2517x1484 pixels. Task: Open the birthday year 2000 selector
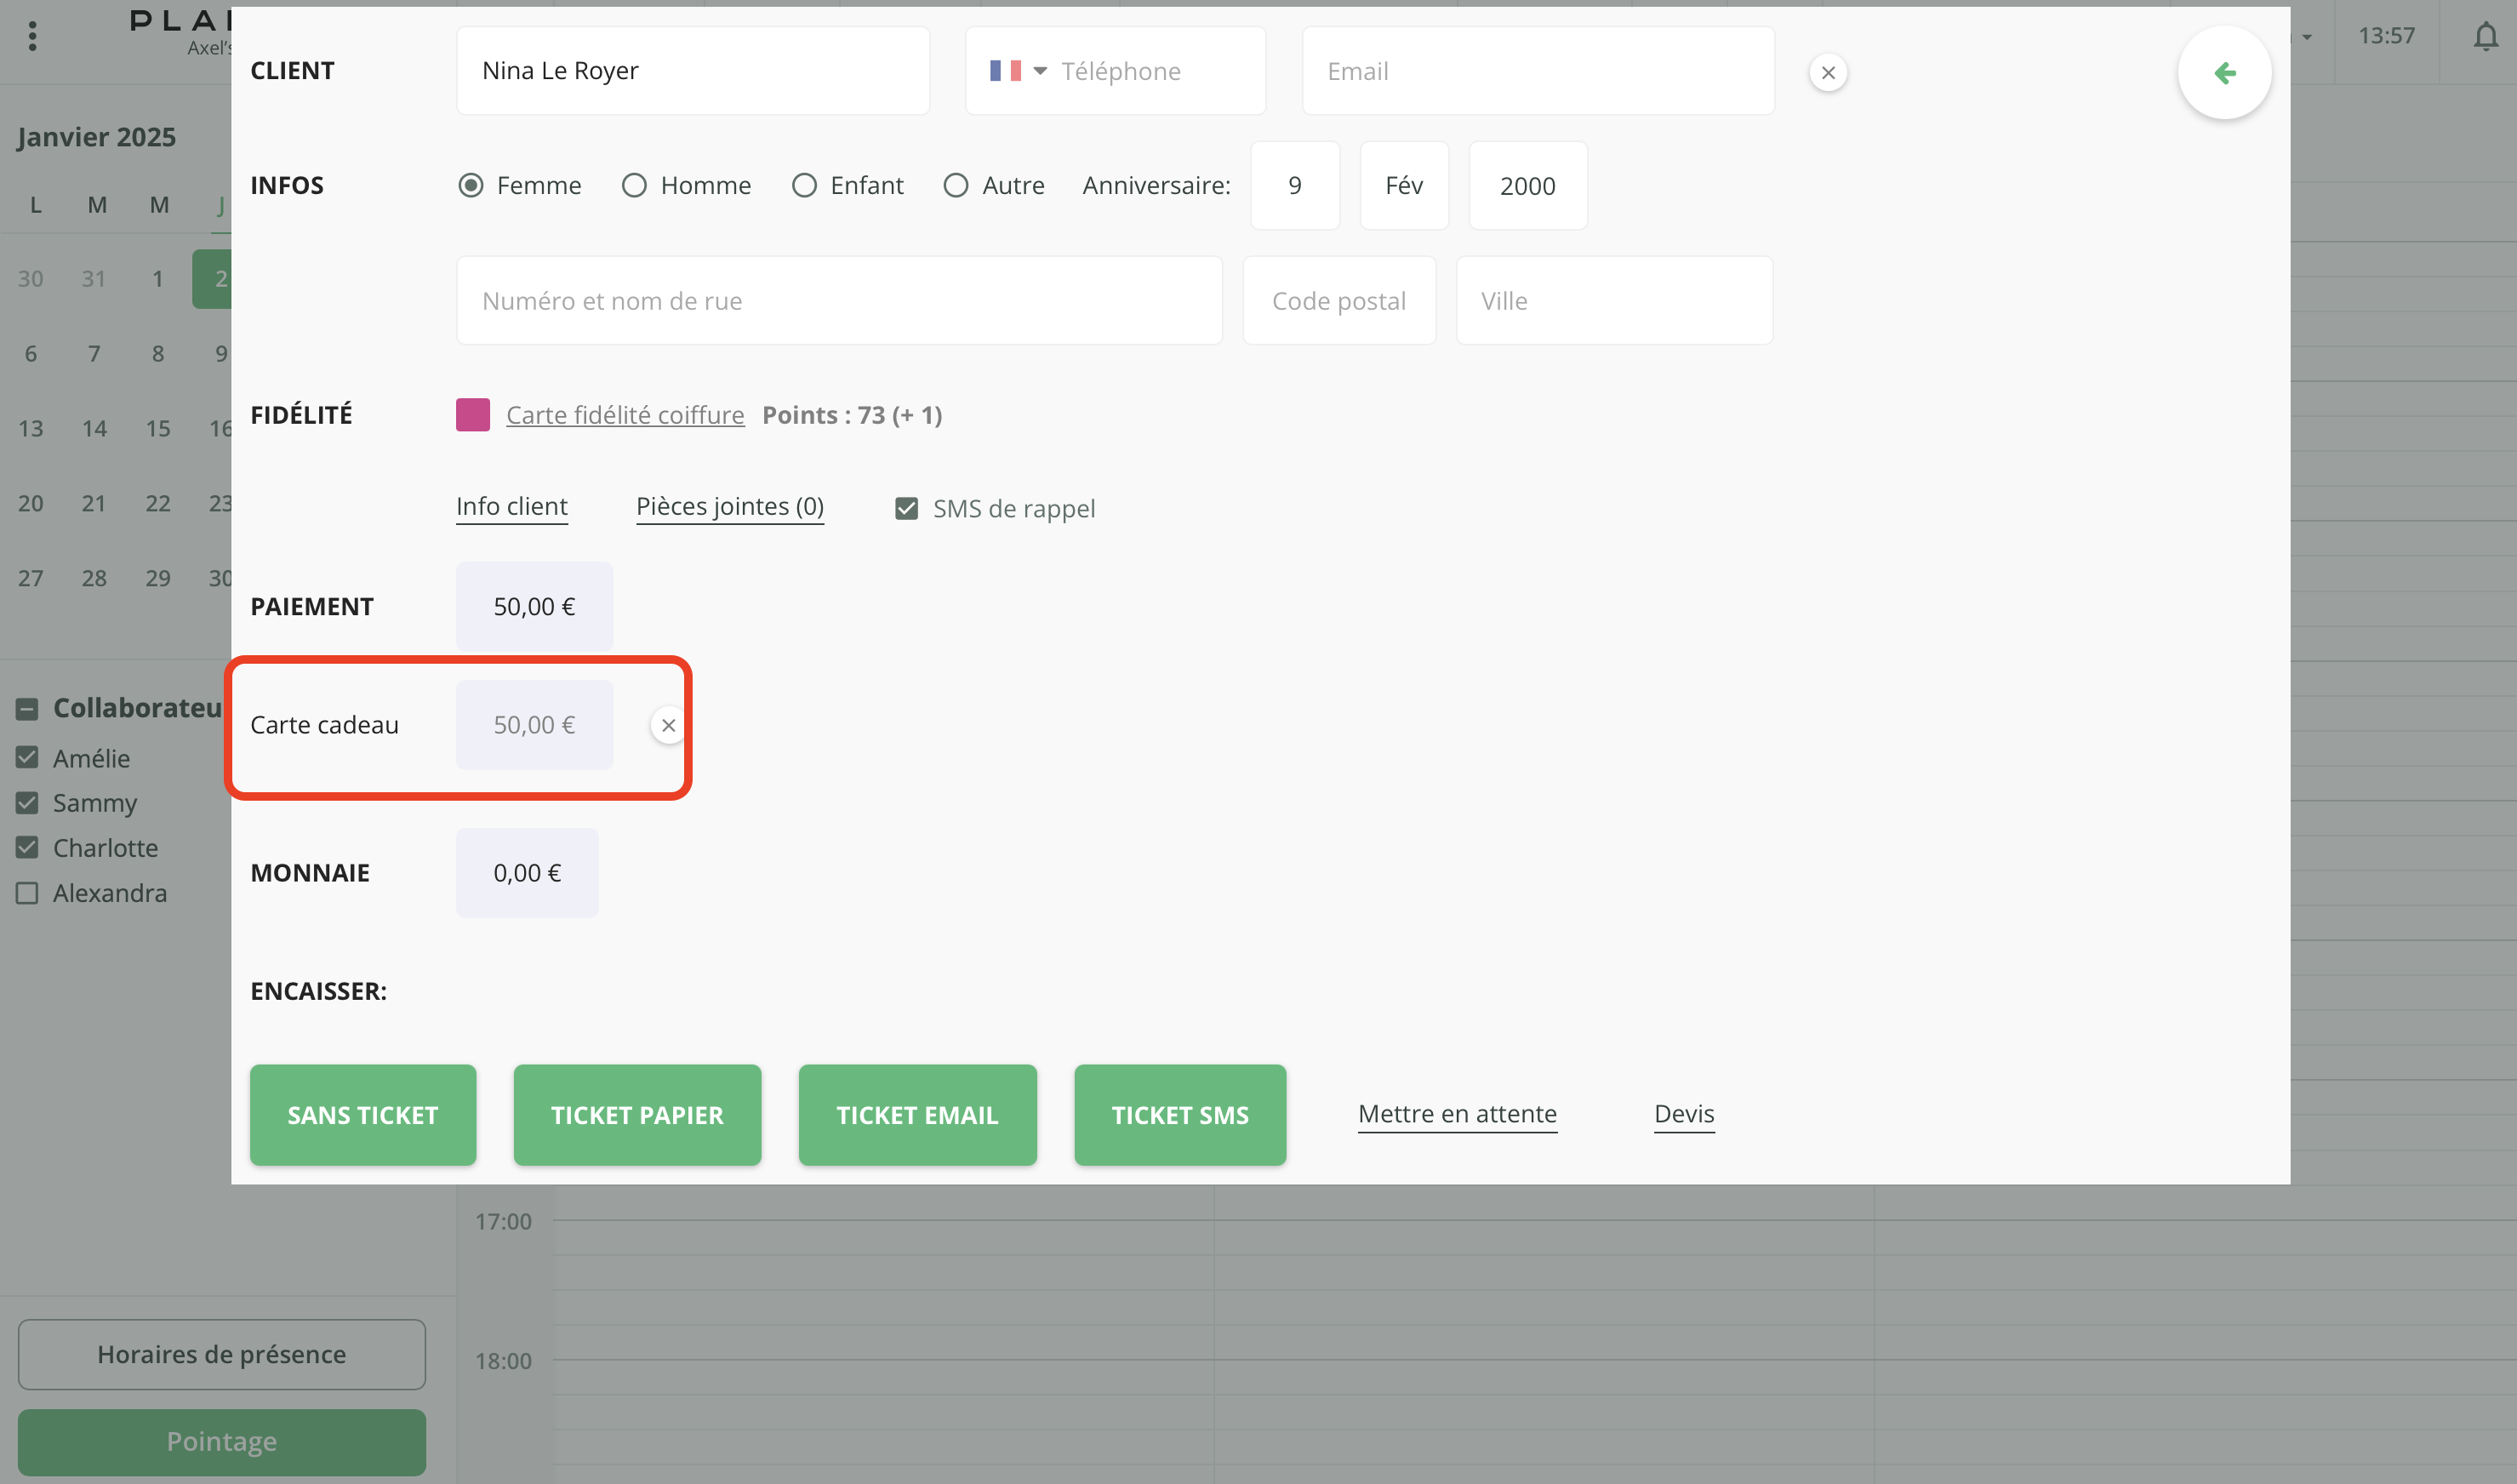tap(1526, 186)
